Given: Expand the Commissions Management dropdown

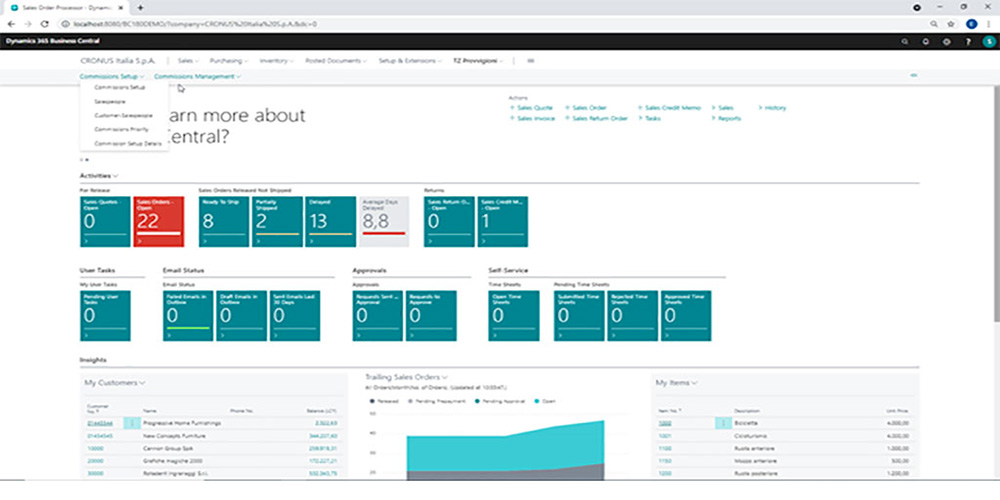Looking at the screenshot, I should point(198,76).
